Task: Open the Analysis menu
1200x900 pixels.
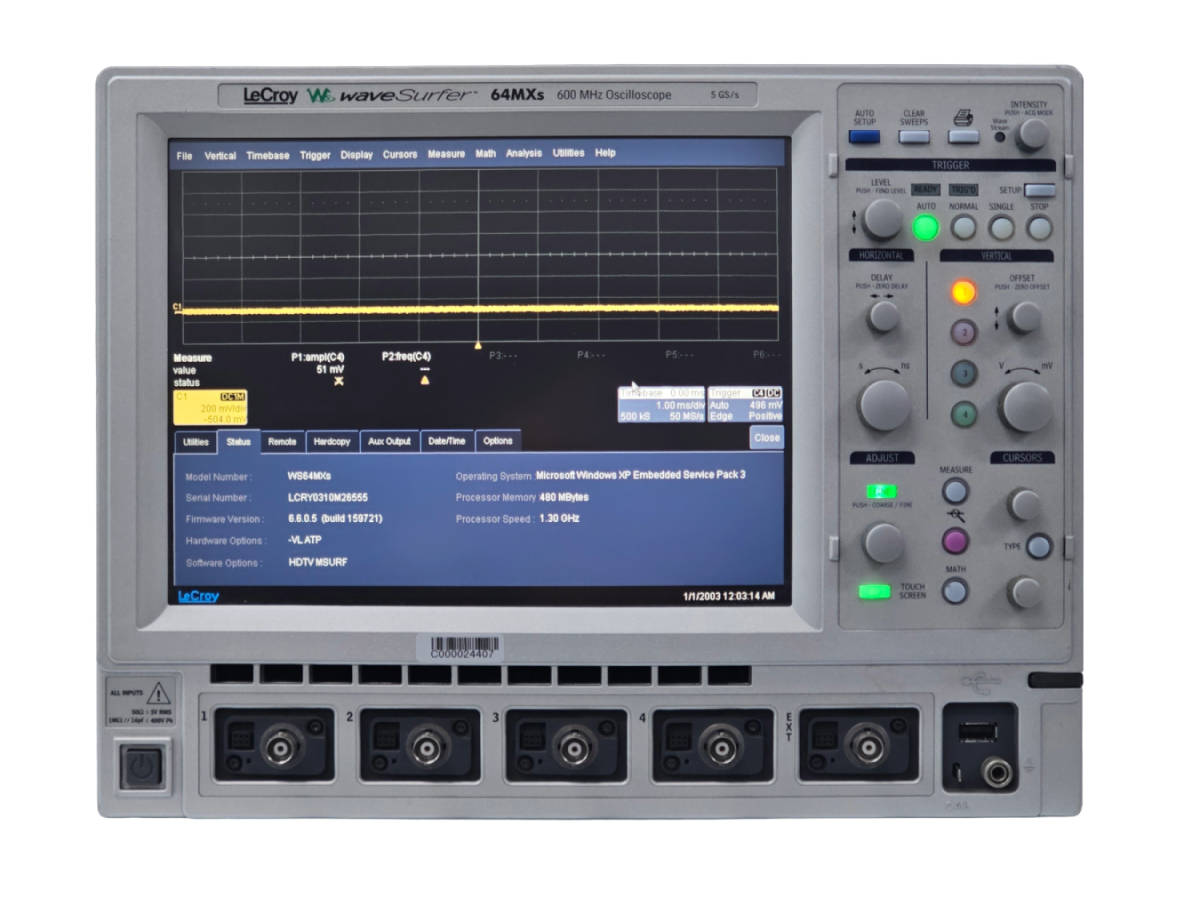Action: pos(524,153)
